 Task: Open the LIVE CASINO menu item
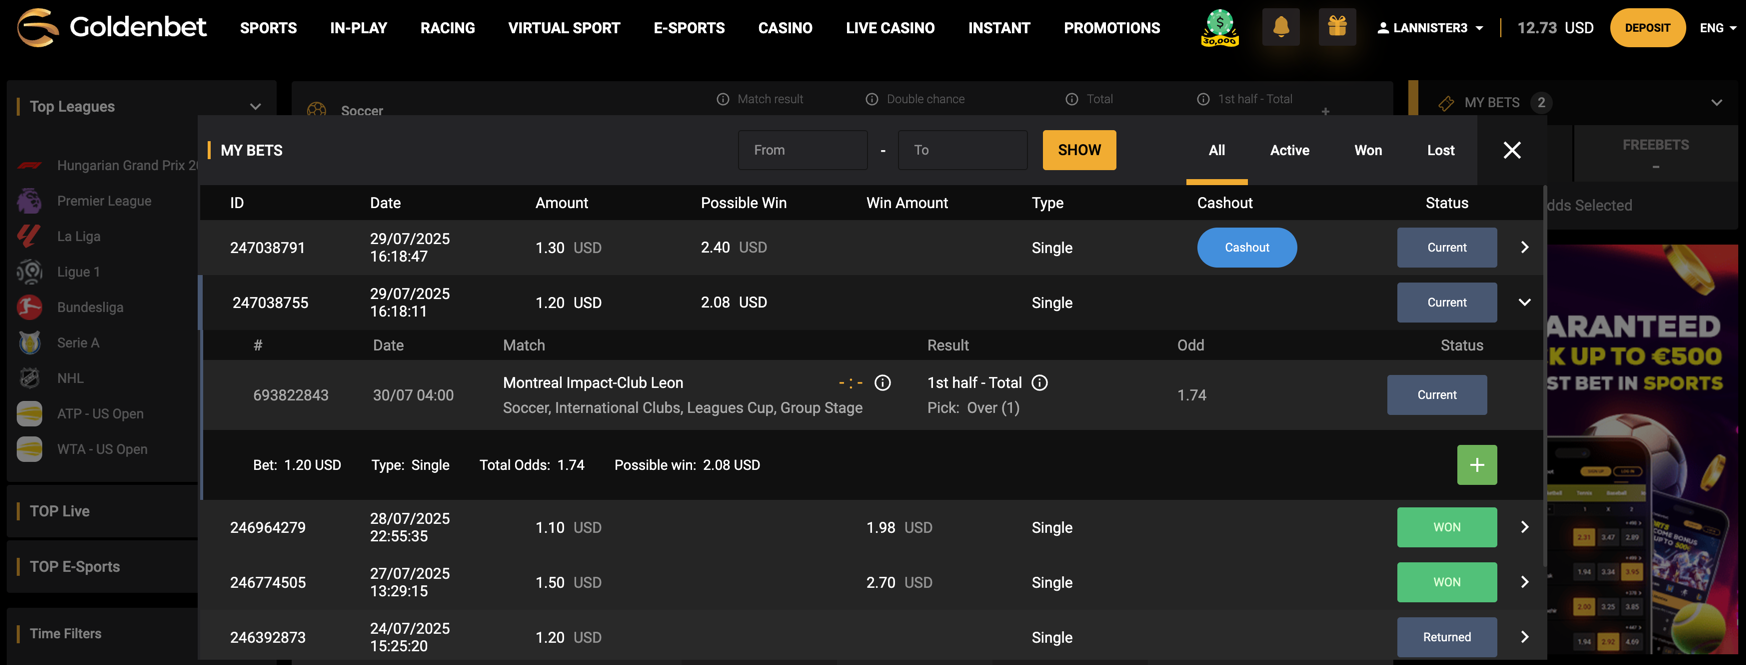pyautogui.click(x=889, y=28)
